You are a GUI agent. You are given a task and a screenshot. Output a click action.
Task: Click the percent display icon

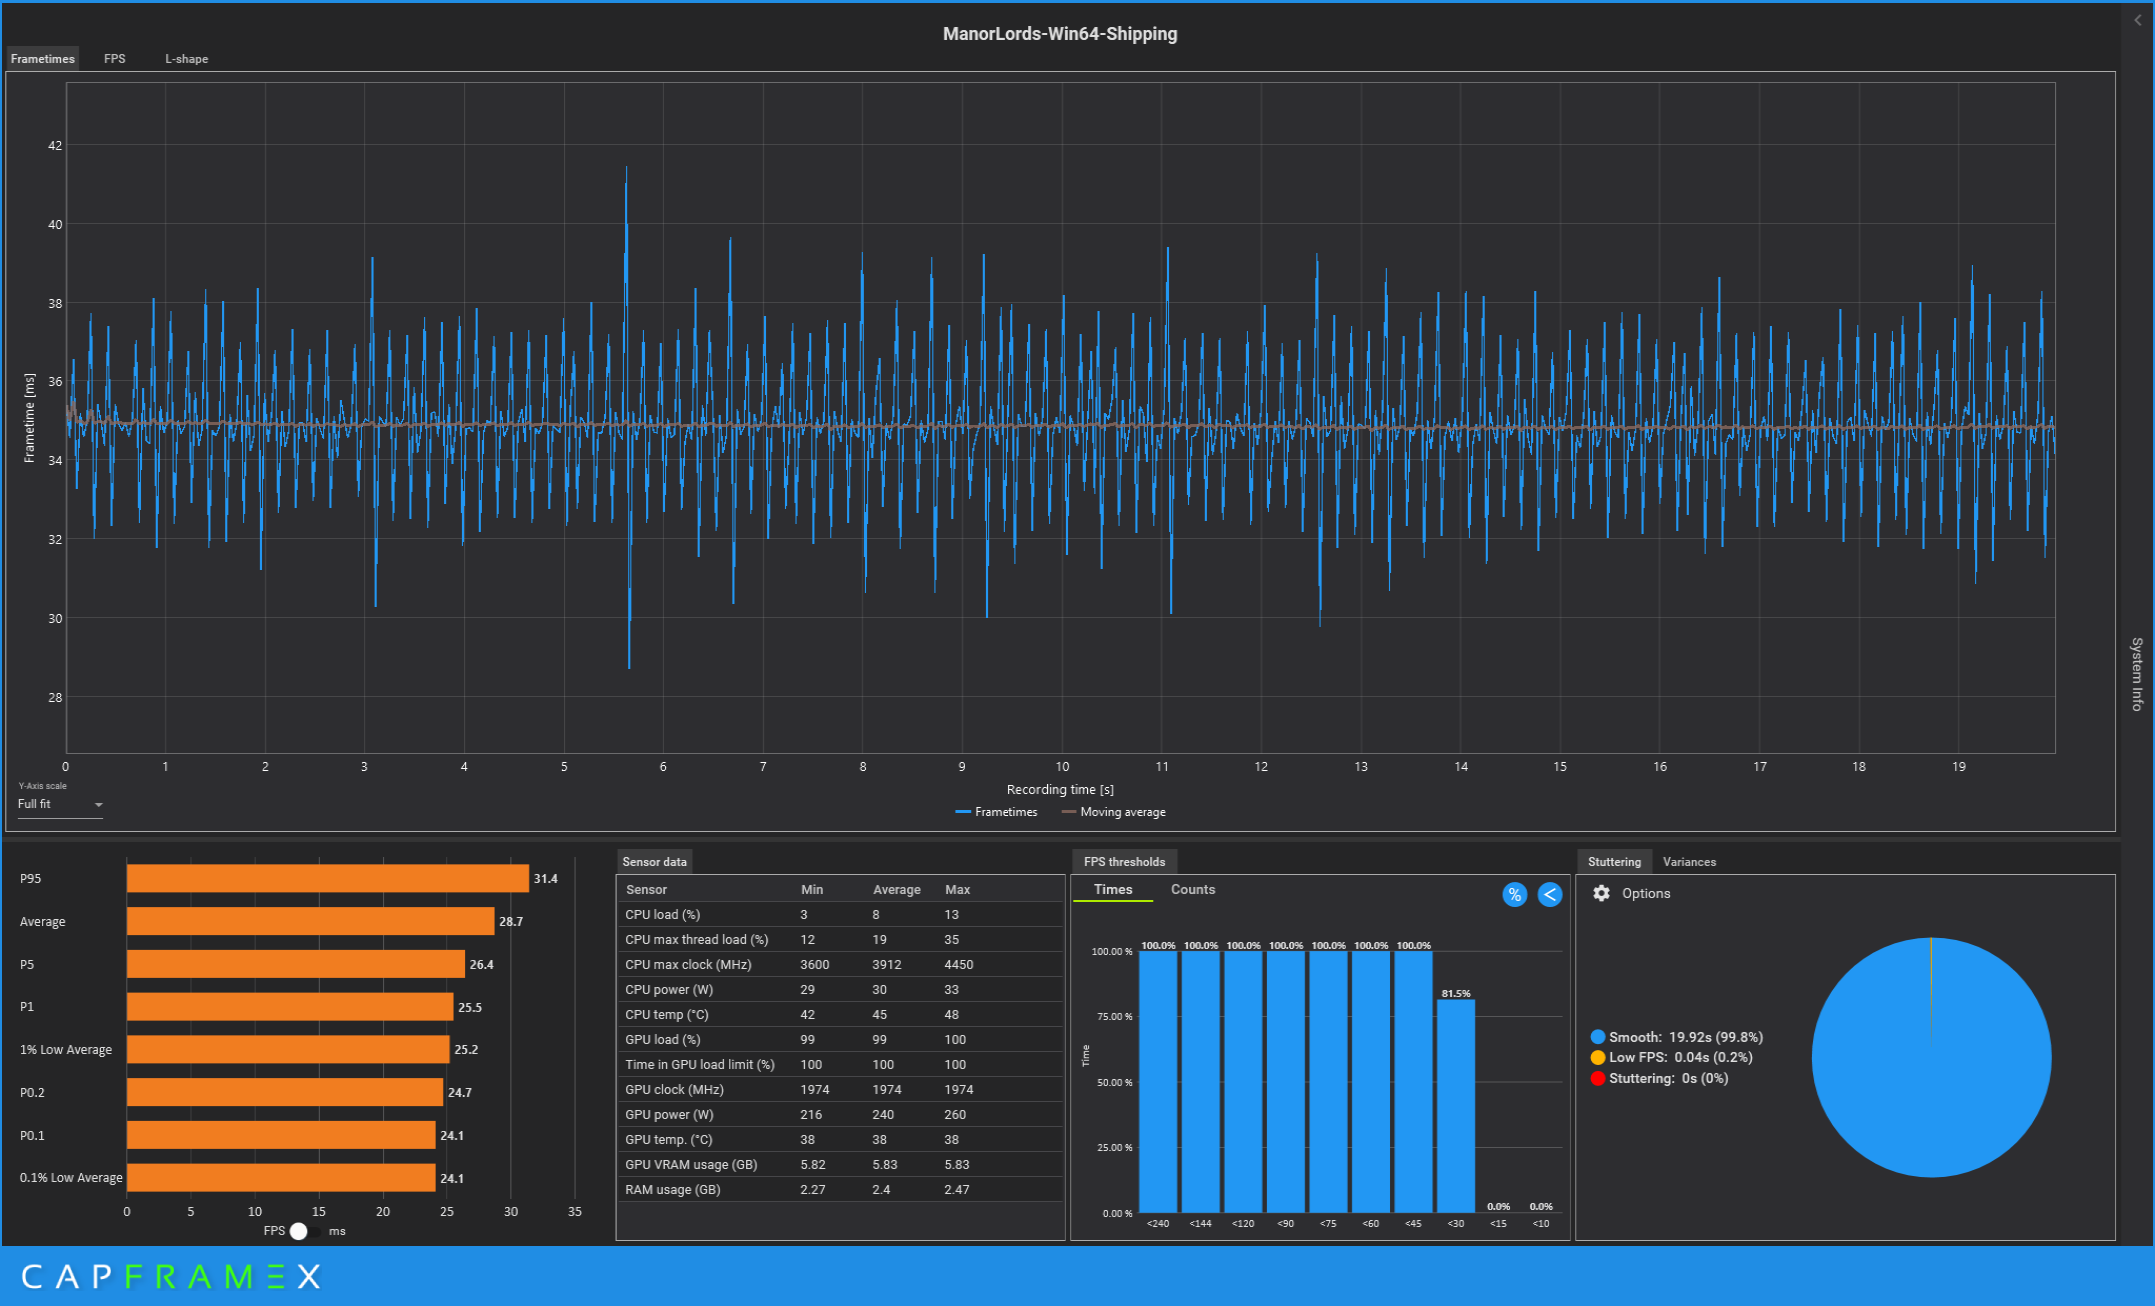click(x=1514, y=895)
